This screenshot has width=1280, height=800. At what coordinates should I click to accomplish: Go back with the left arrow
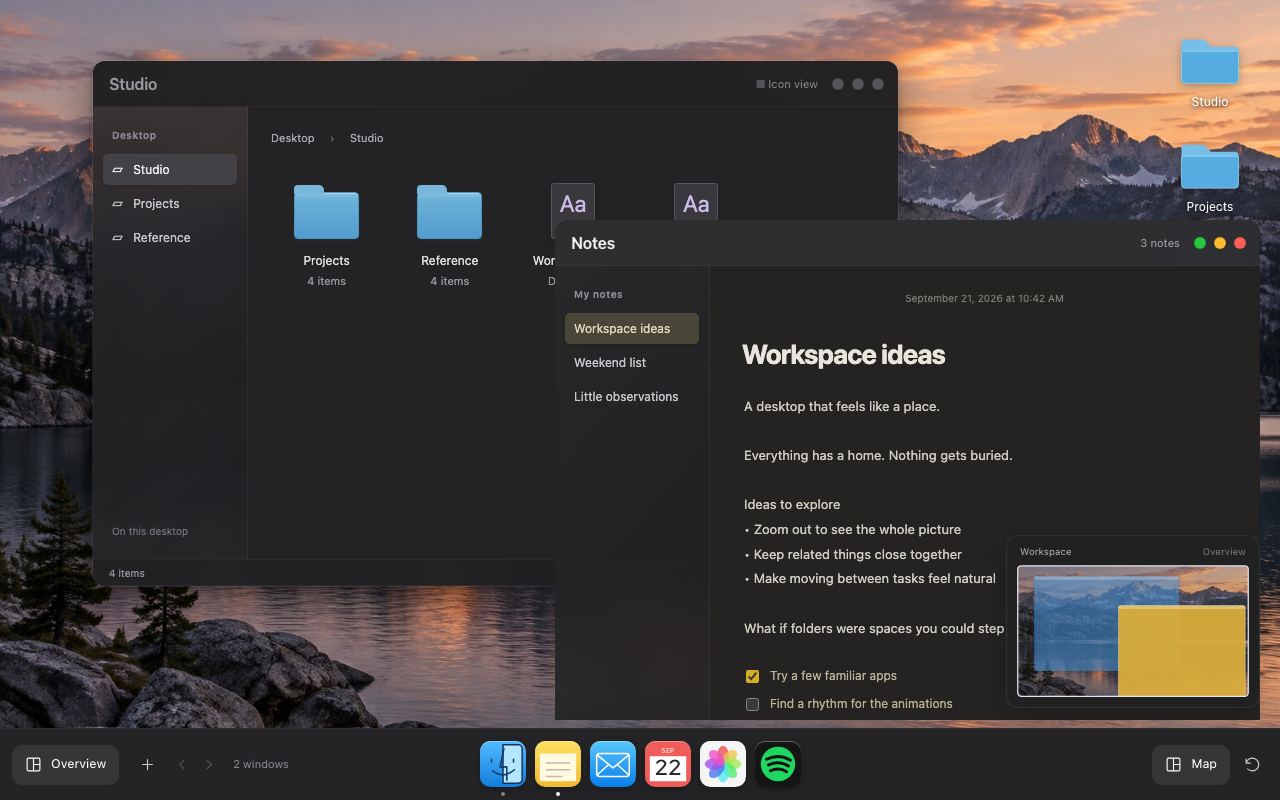click(182, 764)
